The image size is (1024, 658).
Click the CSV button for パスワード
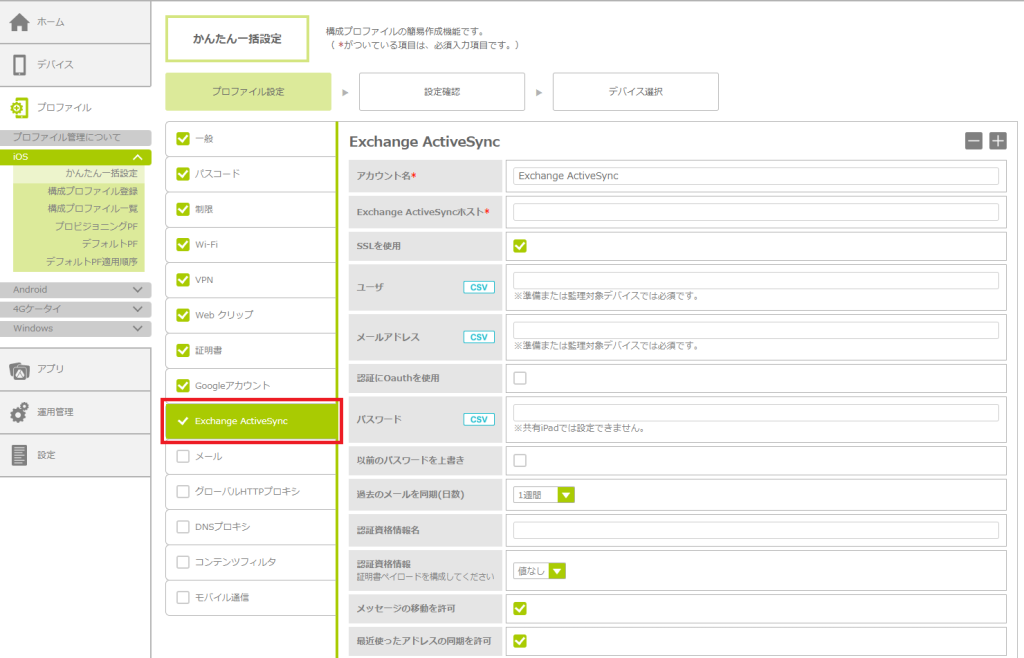click(x=479, y=419)
